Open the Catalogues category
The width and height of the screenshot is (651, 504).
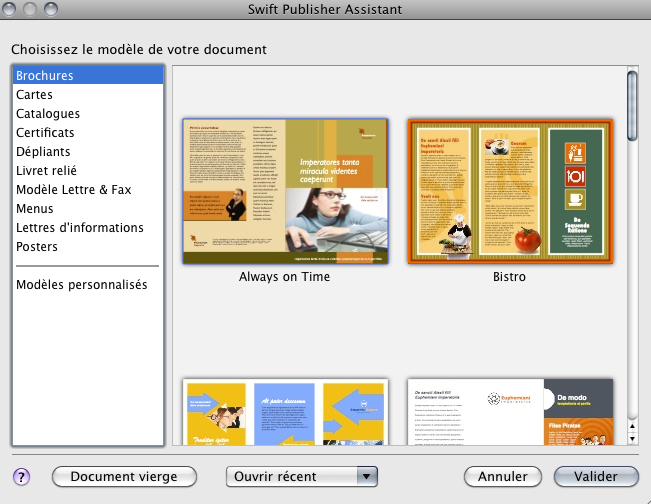tap(48, 114)
